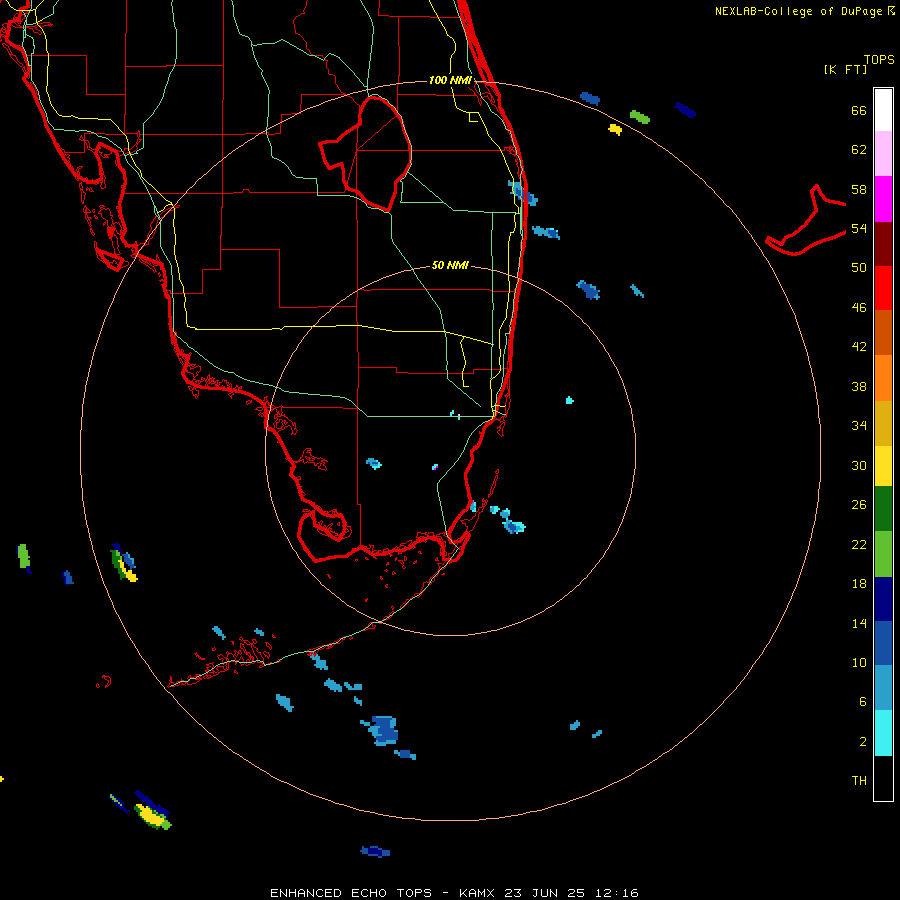Viewport: 900px width, 900px height.
Task: Click the white swatch at the legend top
Action: pyautogui.click(x=883, y=110)
